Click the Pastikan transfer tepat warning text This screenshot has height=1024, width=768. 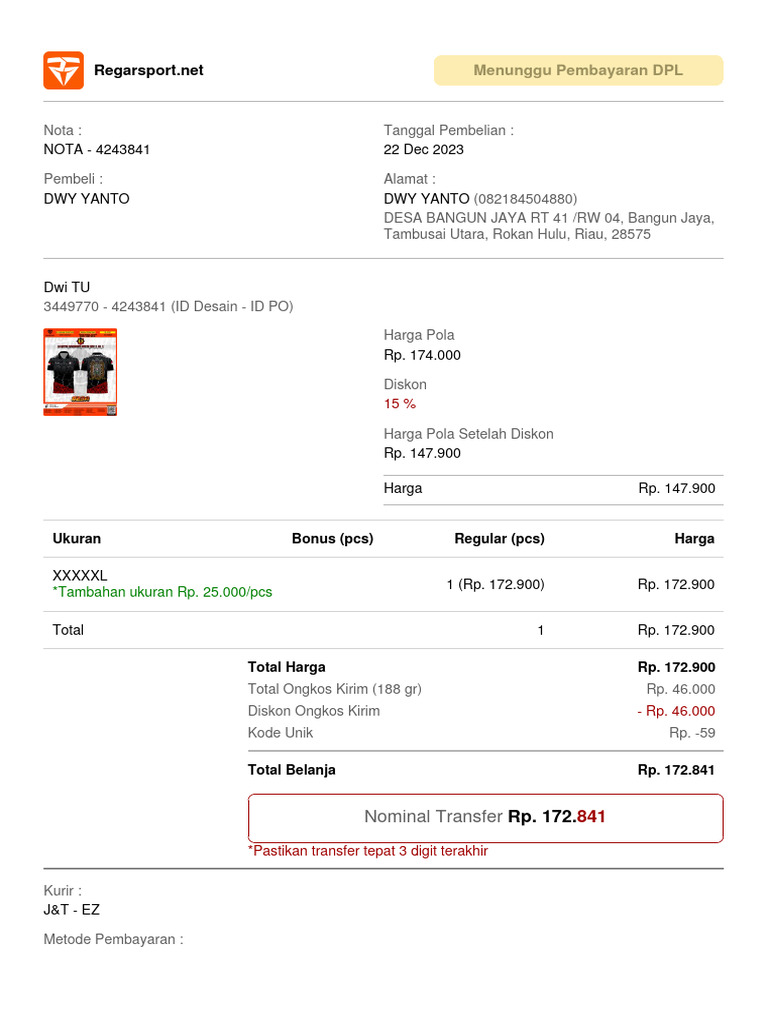point(368,851)
